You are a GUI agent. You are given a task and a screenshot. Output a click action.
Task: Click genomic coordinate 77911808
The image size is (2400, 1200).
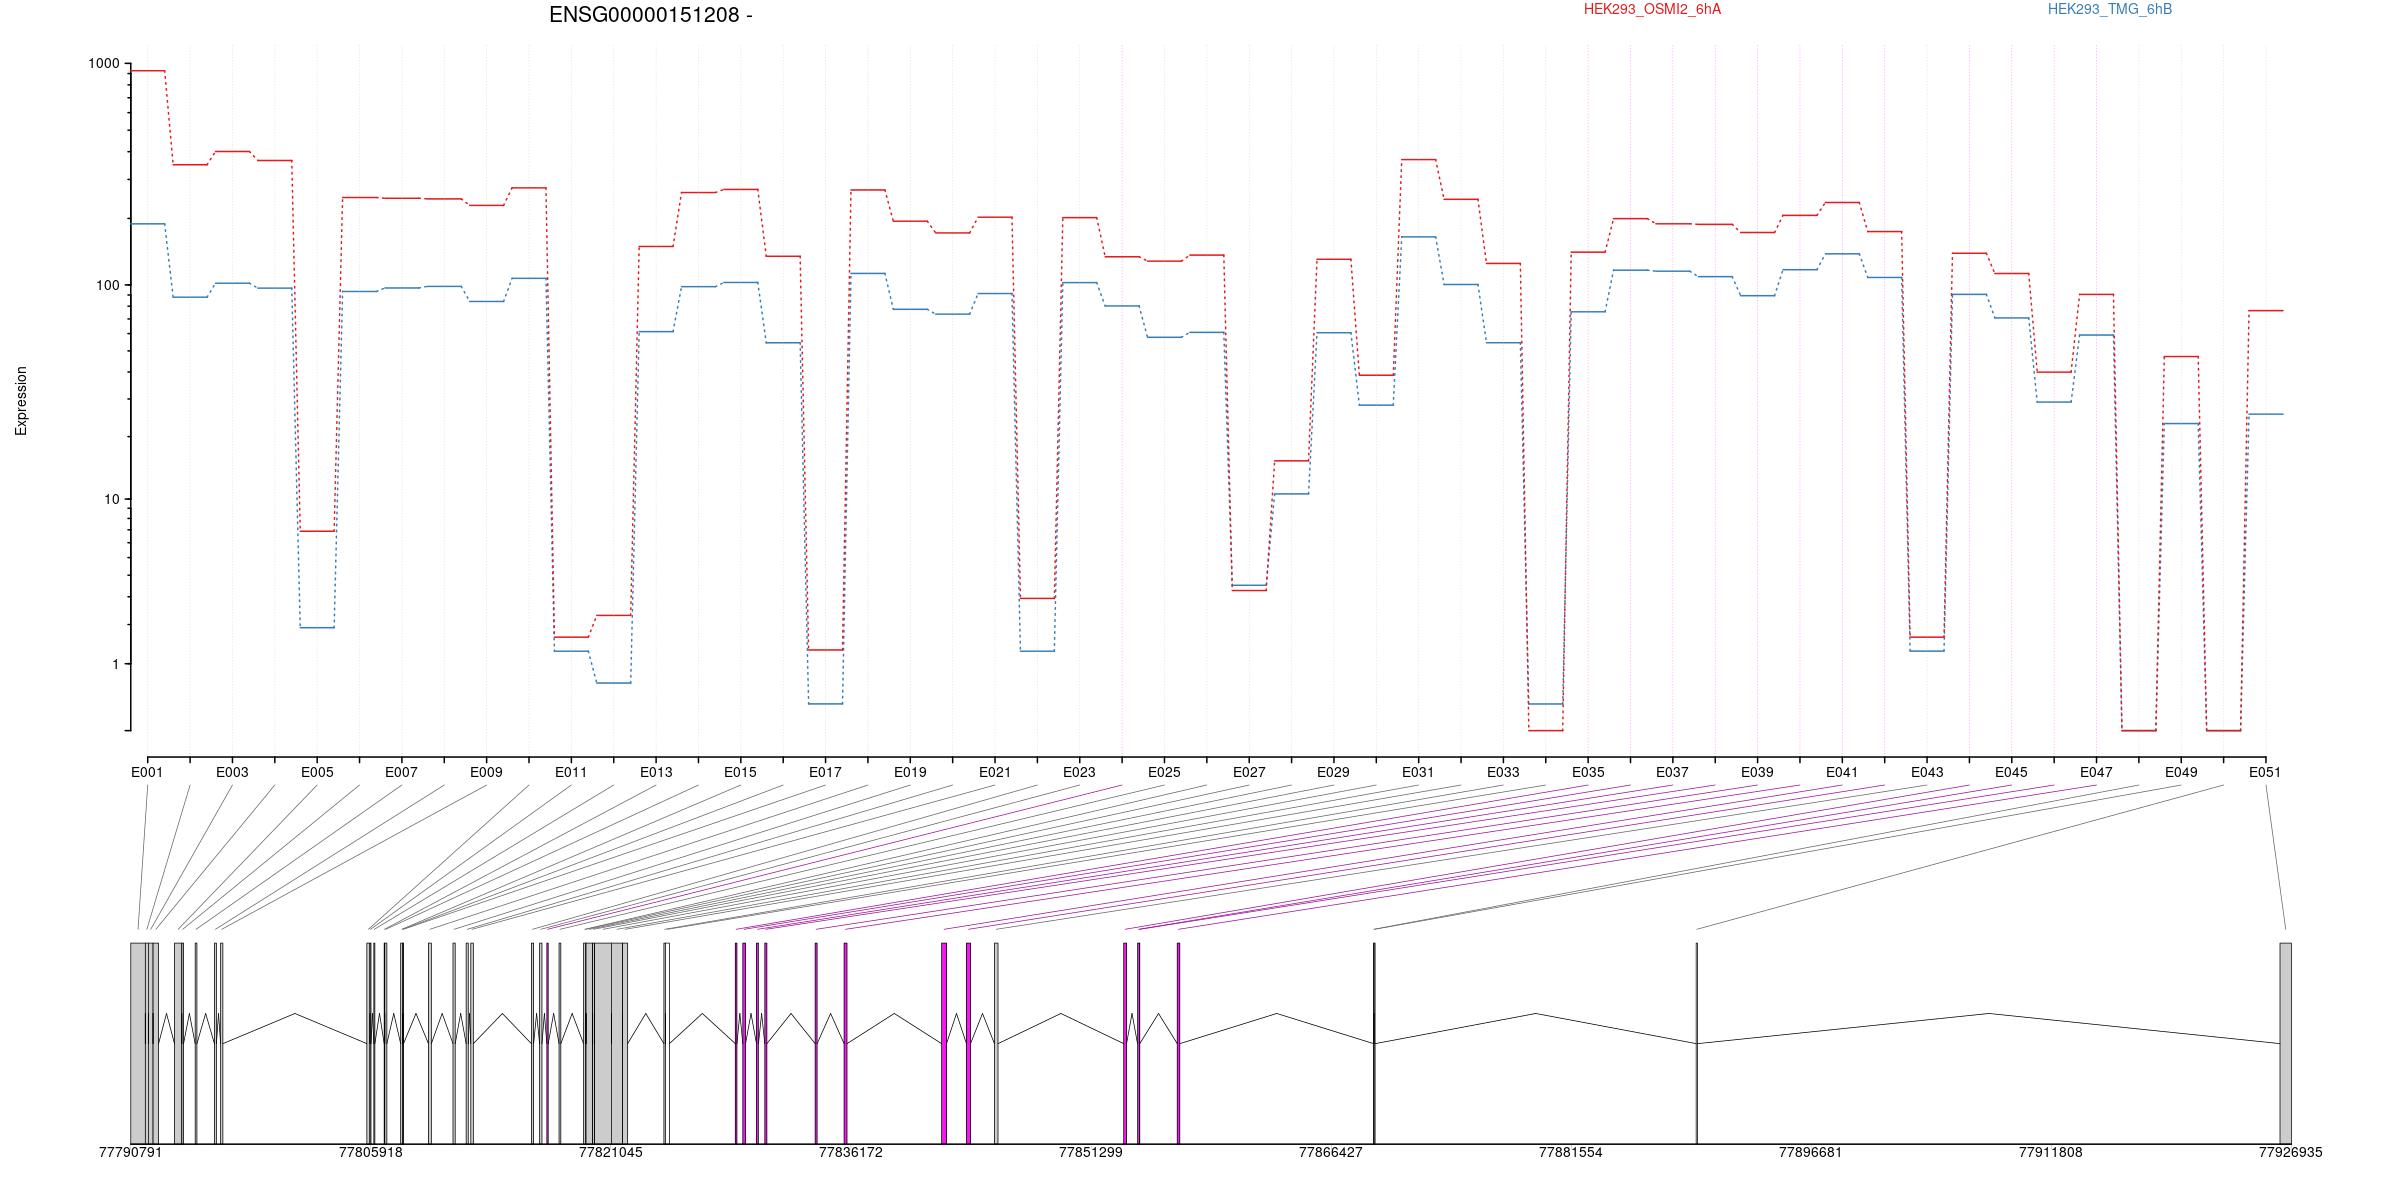(x=2050, y=1152)
